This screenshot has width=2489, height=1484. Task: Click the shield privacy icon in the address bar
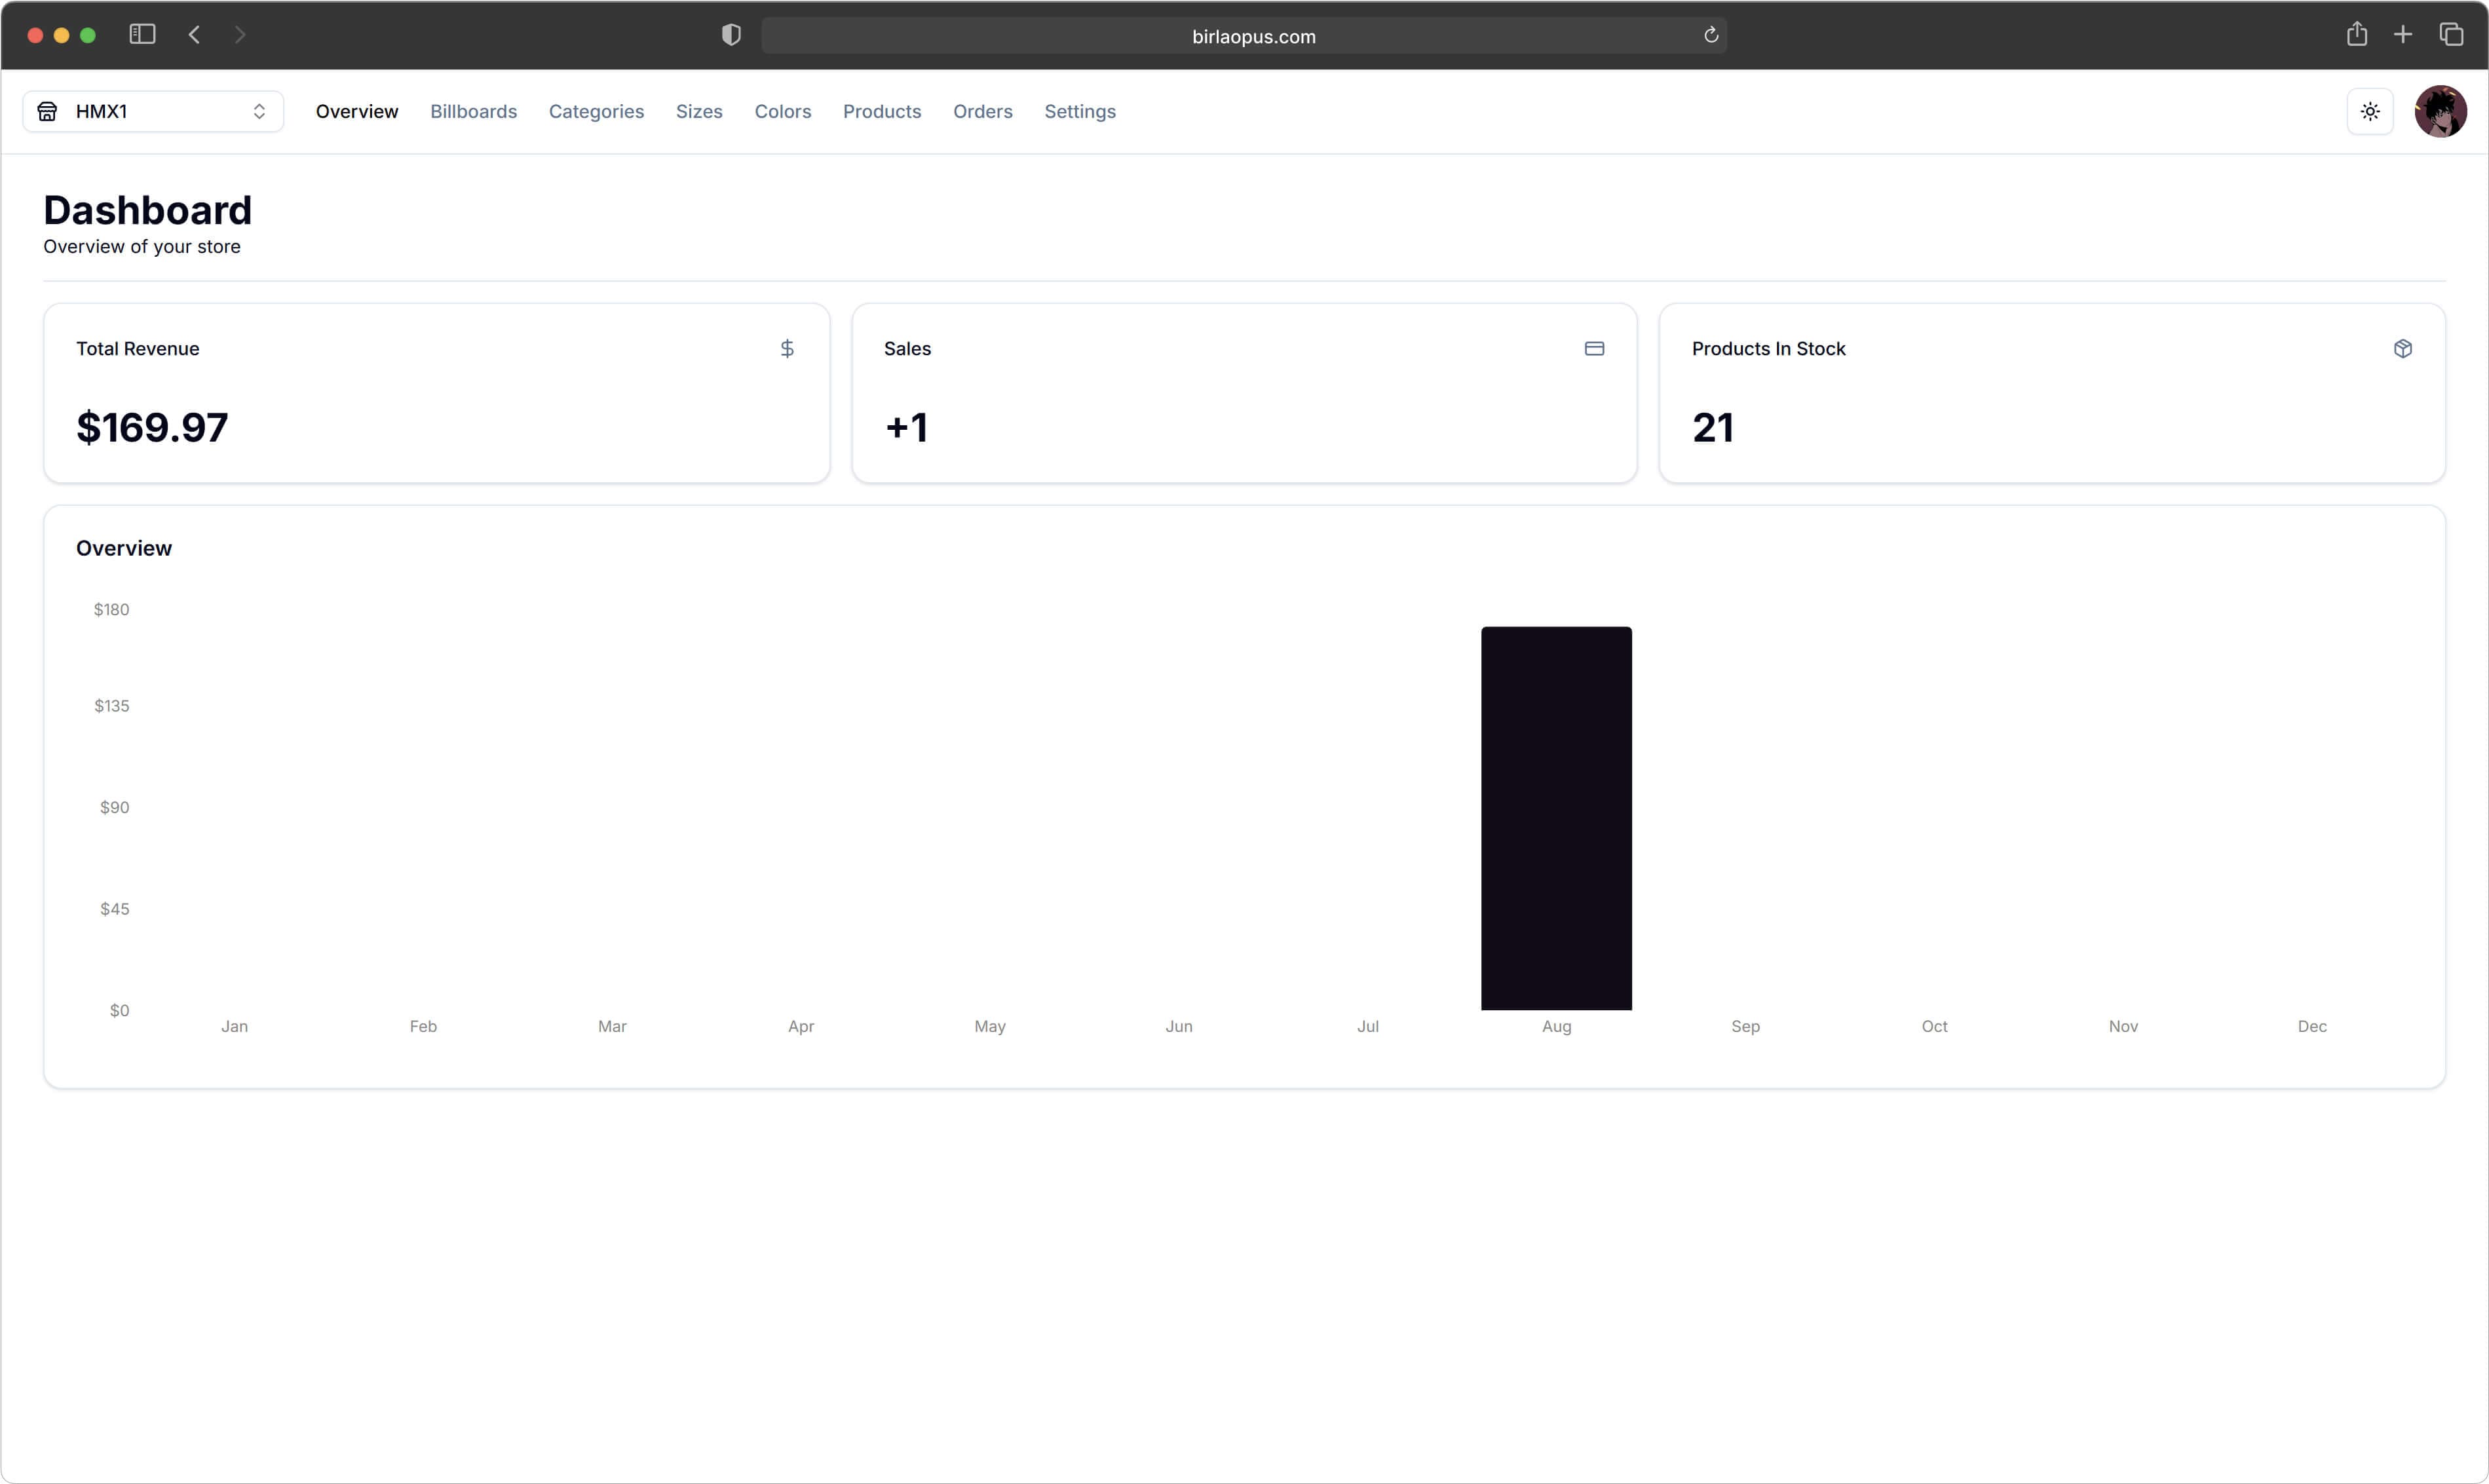pos(730,34)
